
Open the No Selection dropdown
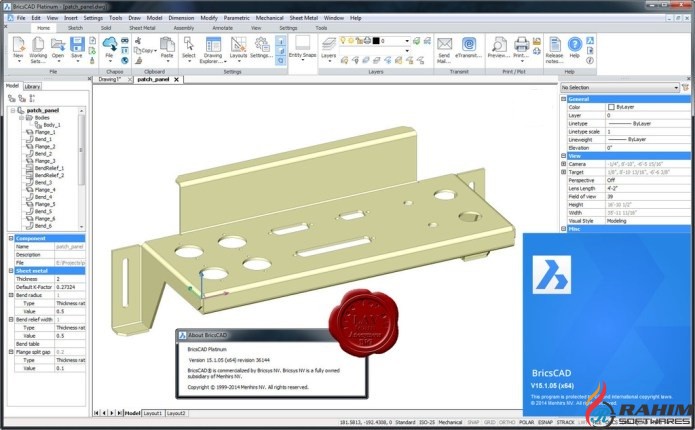click(676, 88)
